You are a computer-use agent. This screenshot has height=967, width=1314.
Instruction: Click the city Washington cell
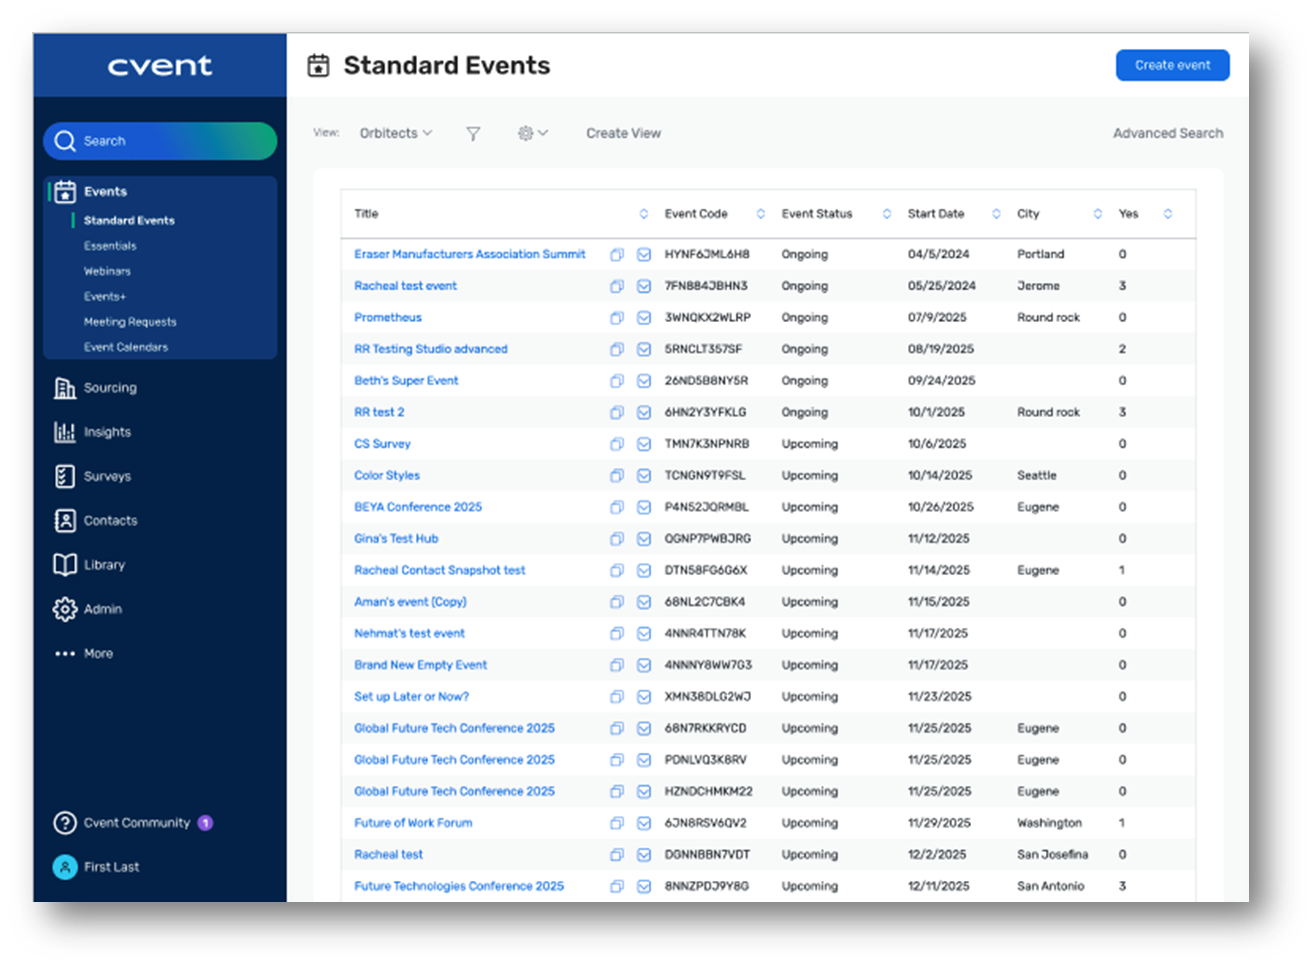1049,823
